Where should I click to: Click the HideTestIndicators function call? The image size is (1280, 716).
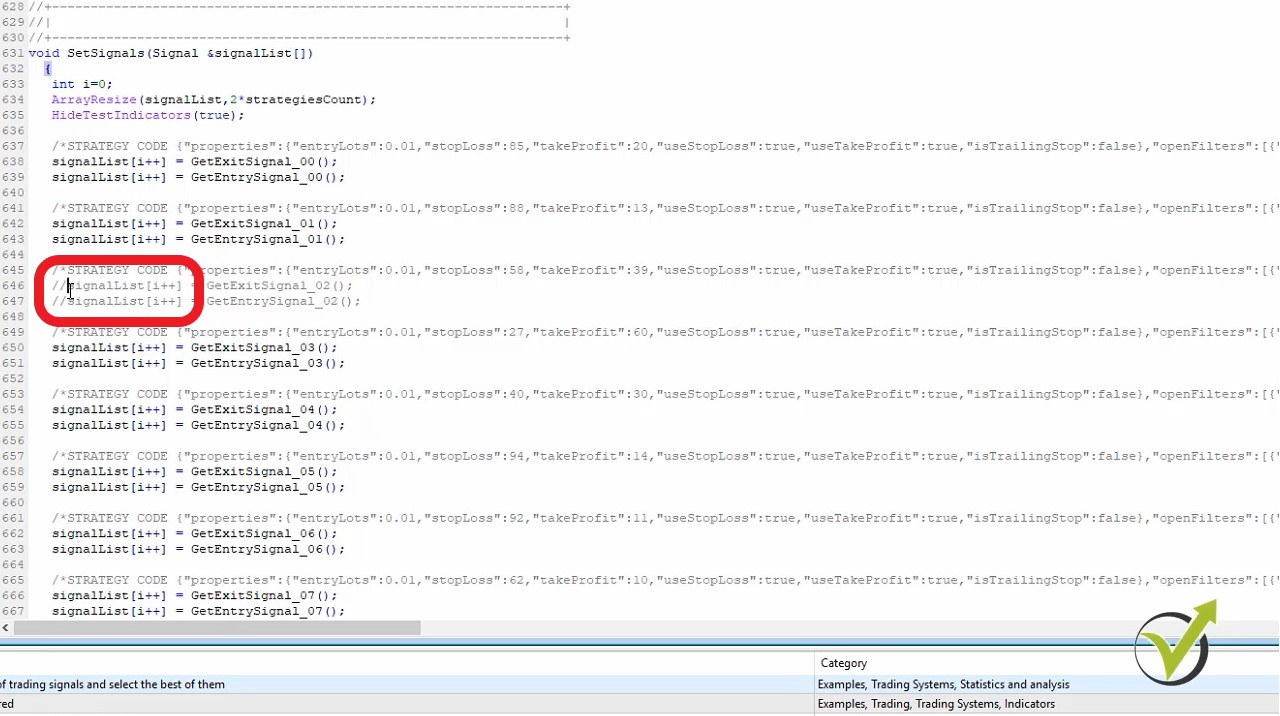[120, 114]
